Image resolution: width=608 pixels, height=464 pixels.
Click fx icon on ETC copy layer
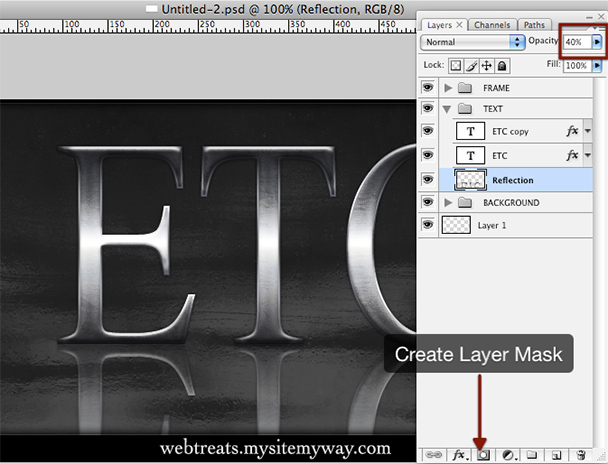click(x=572, y=131)
